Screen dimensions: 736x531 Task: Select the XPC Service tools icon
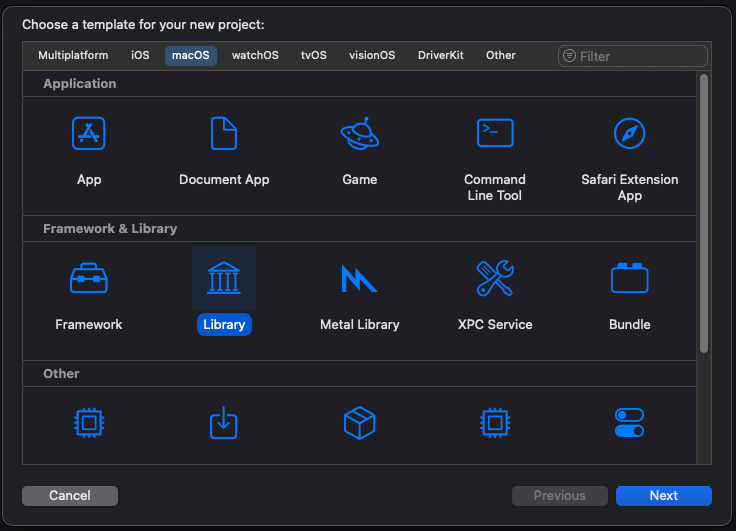pyautogui.click(x=495, y=278)
